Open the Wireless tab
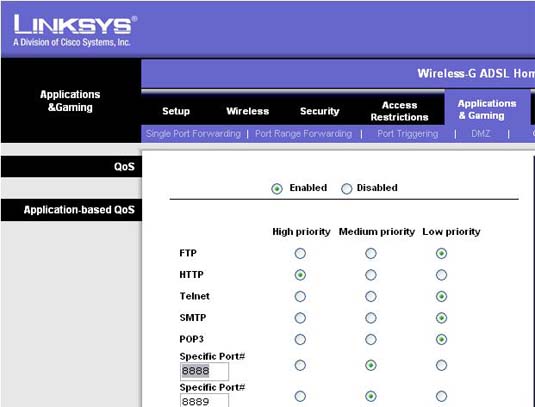The width and height of the screenshot is (535, 407). [x=248, y=111]
